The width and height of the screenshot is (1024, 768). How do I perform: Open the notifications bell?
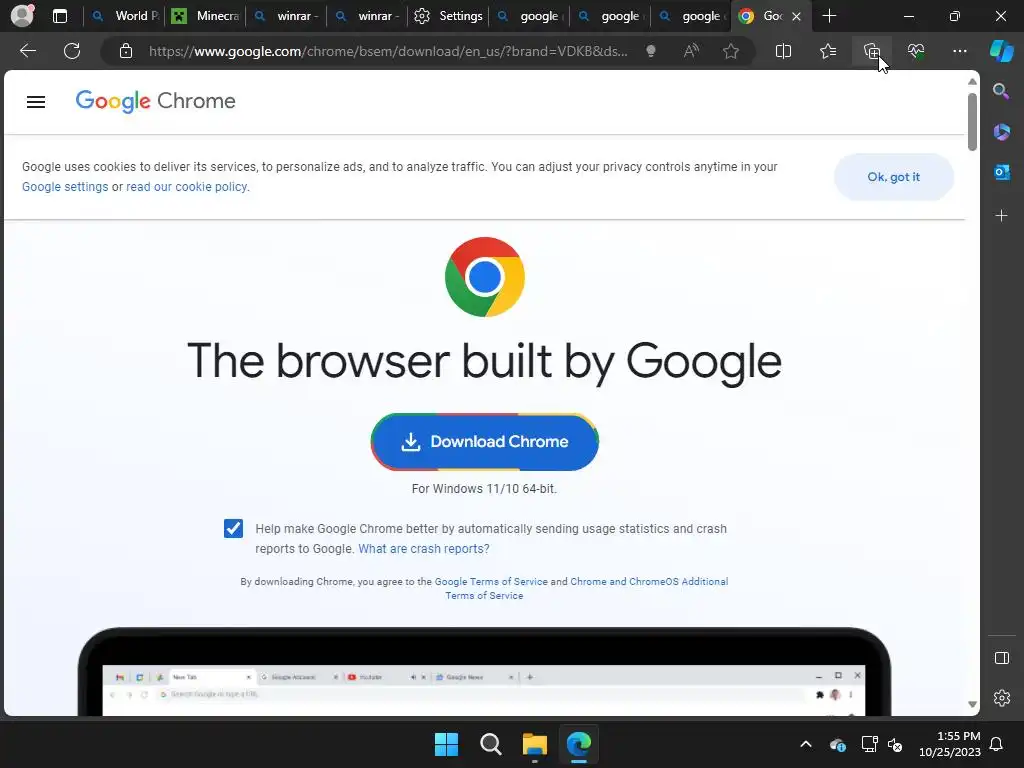(997, 744)
